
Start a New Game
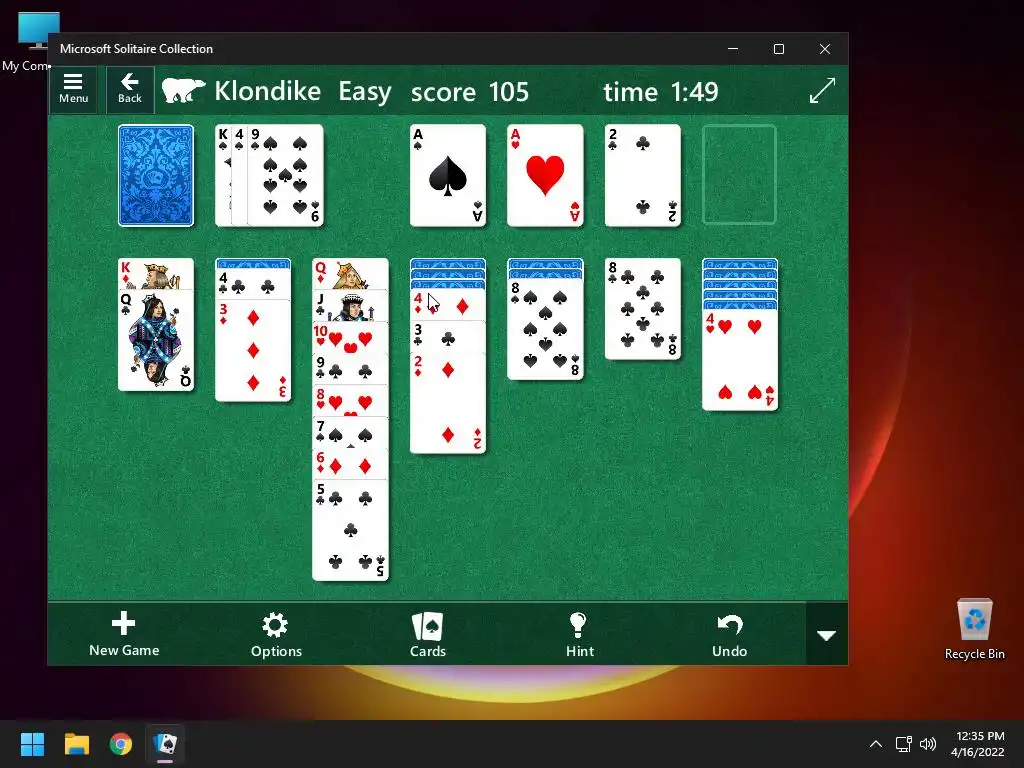pos(124,634)
